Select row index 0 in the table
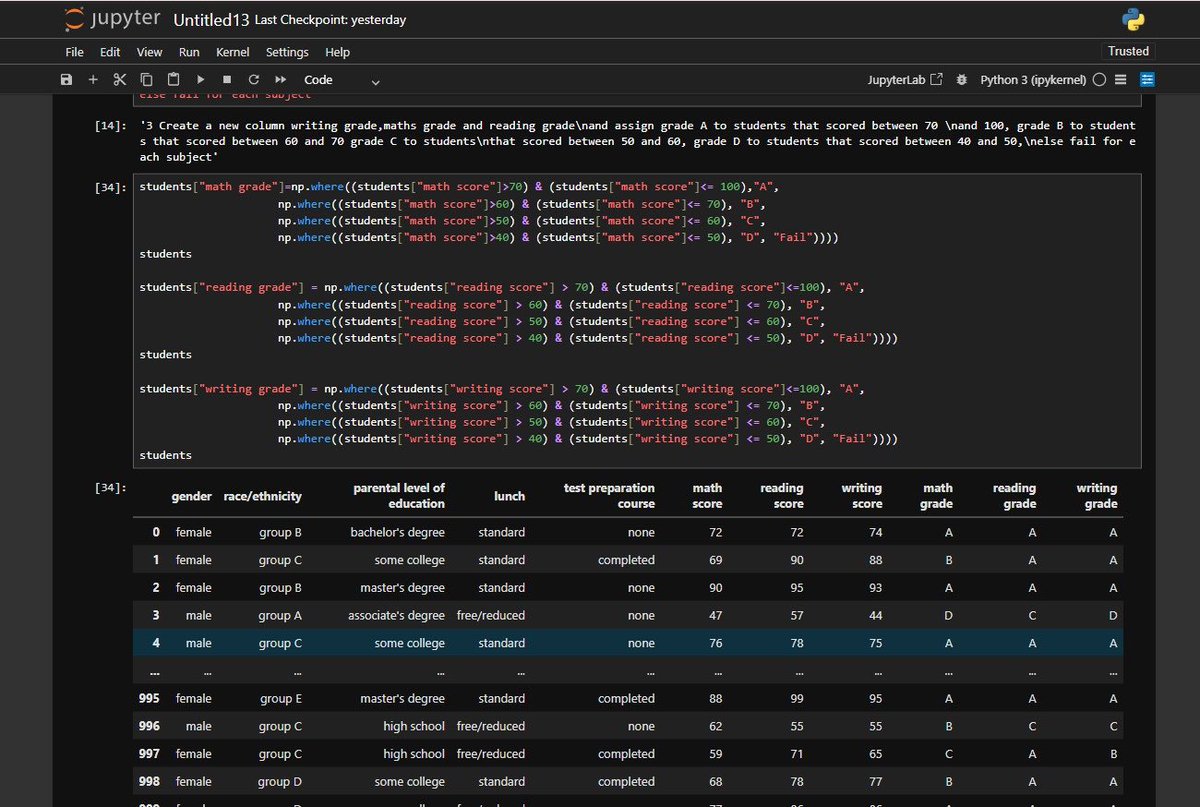The image size is (1200, 807). point(156,532)
